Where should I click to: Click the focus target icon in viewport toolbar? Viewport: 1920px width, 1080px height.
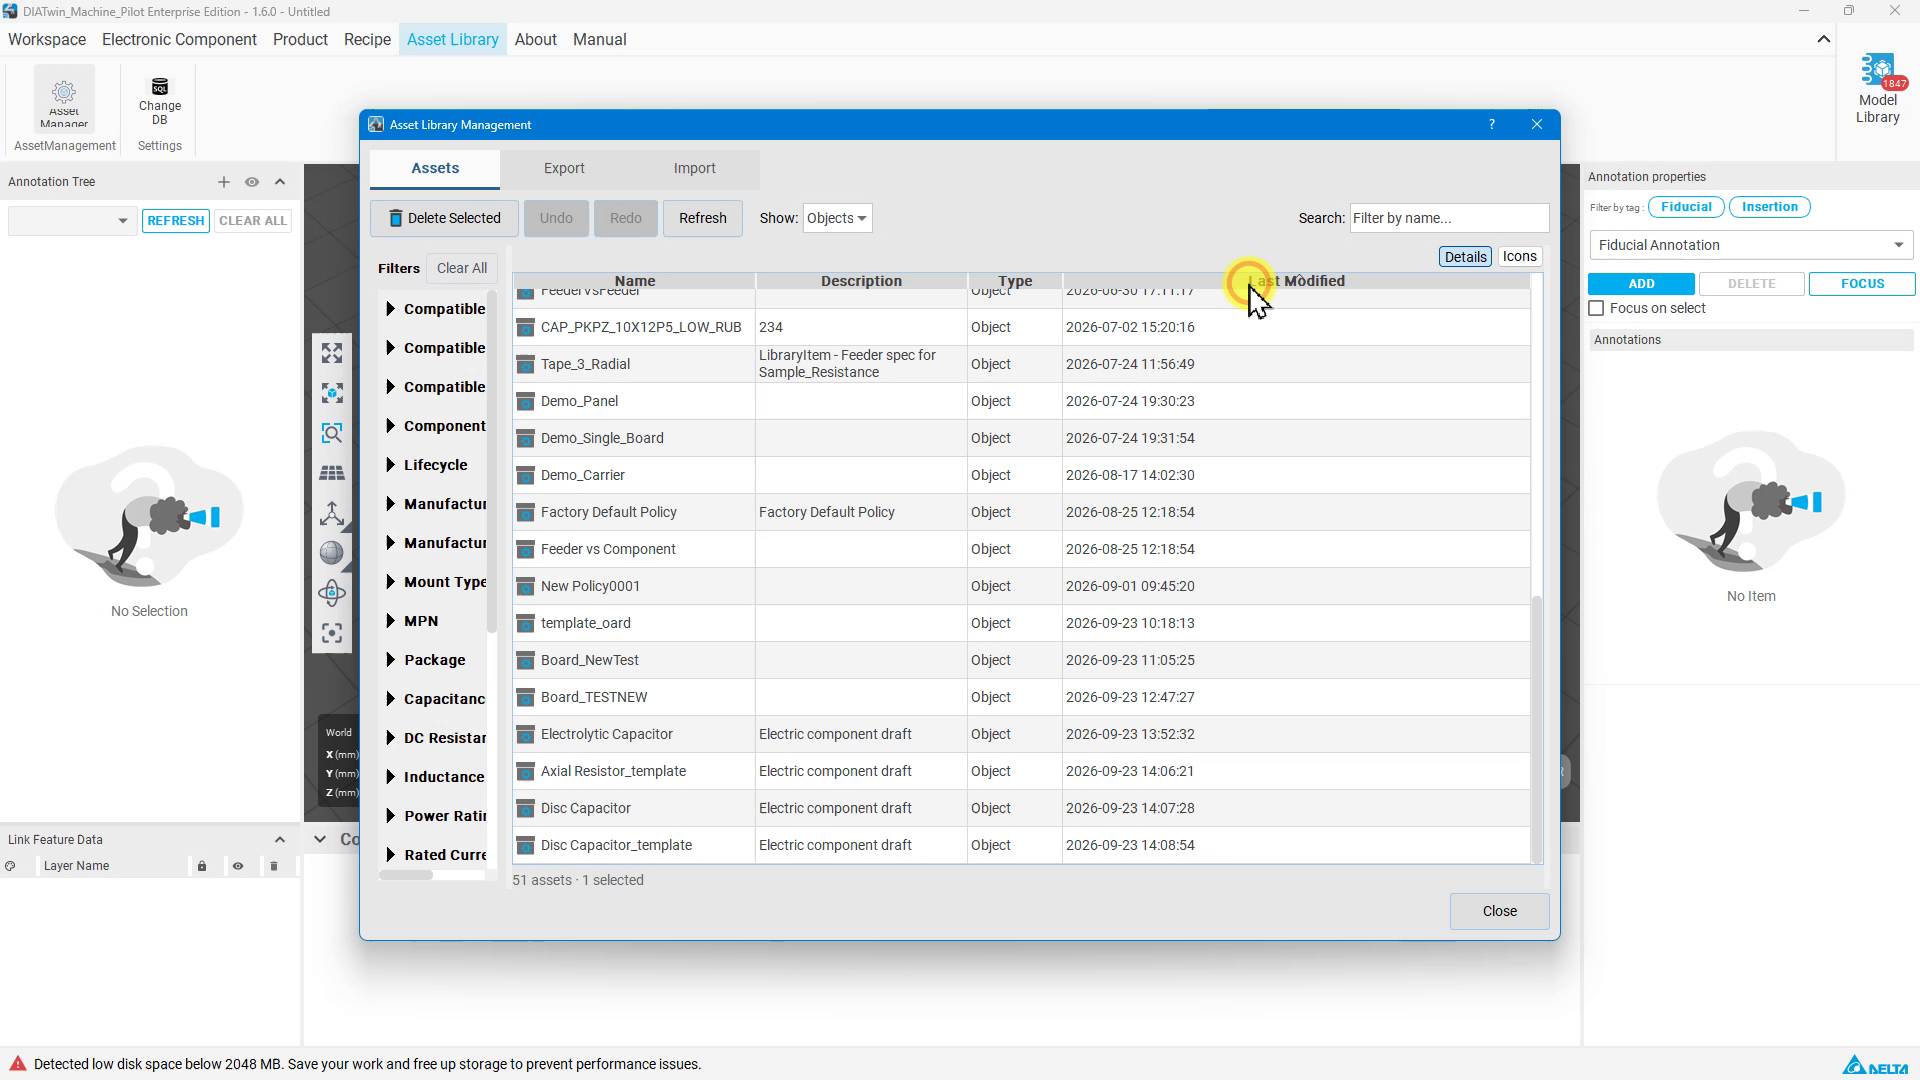click(x=332, y=633)
